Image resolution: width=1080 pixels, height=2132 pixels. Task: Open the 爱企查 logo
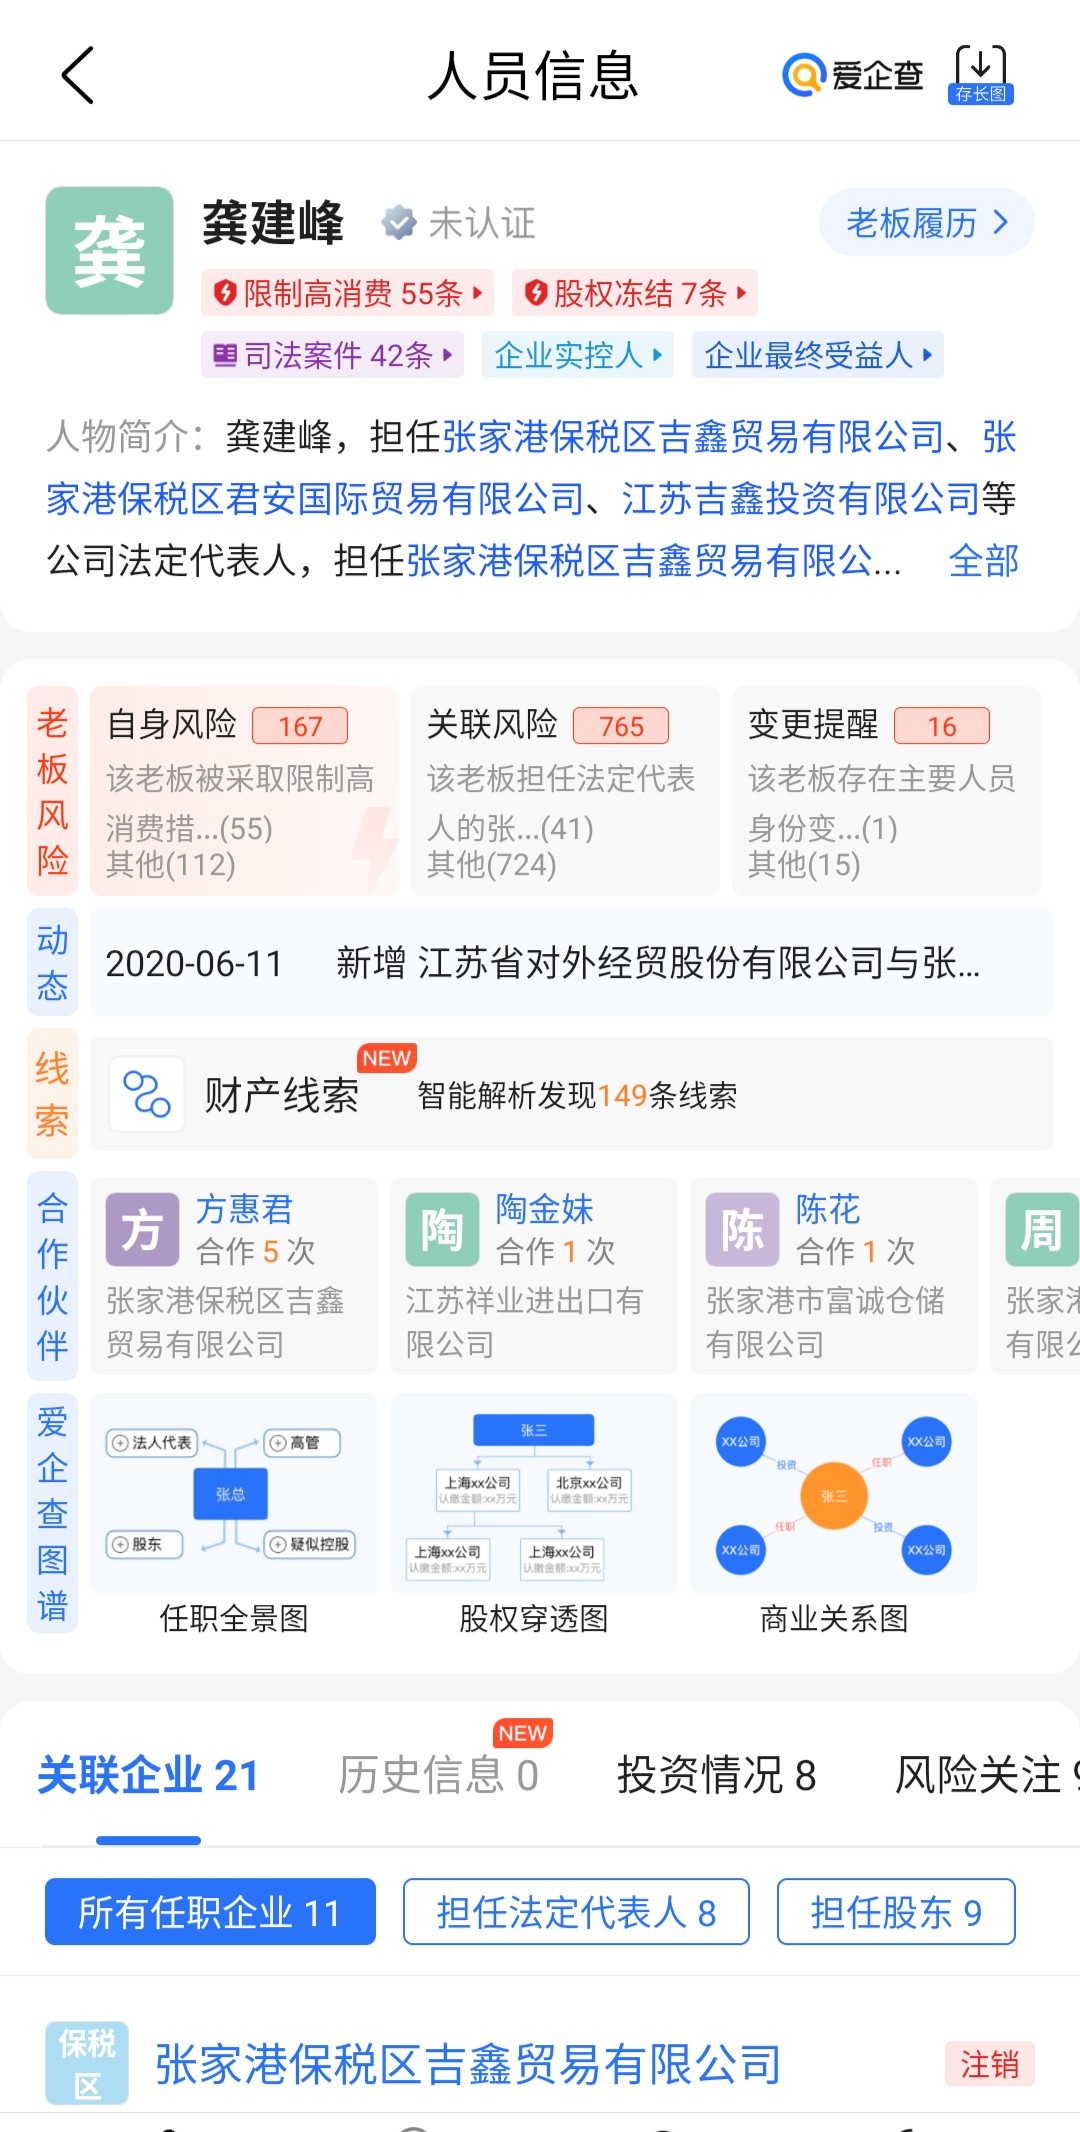pos(853,75)
